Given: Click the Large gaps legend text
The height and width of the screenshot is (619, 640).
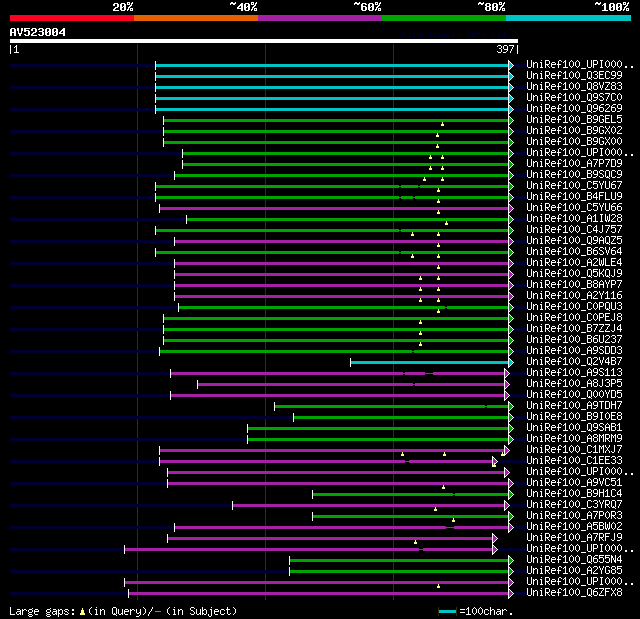Looking at the screenshot, I should tap(123, 611).
